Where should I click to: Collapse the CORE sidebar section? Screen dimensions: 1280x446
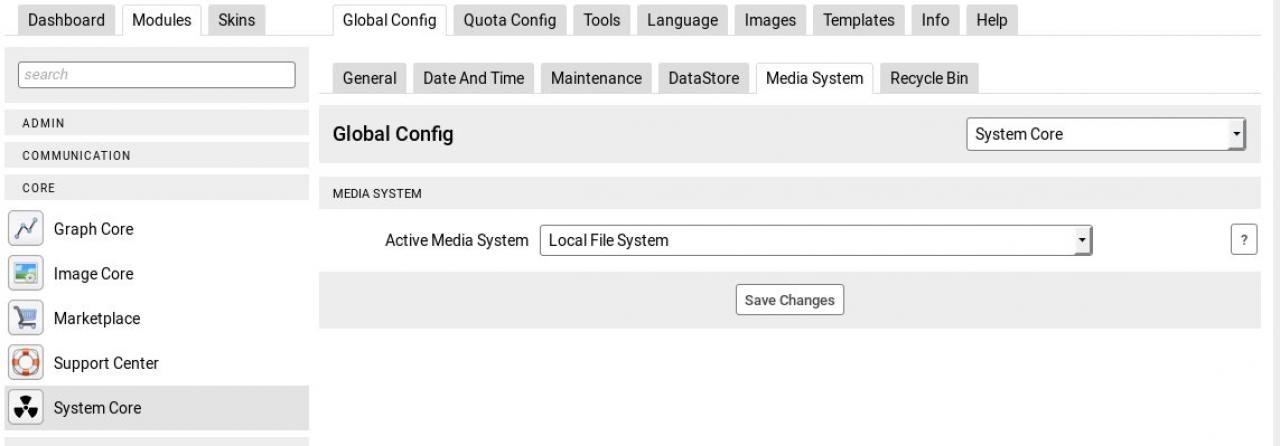(156, 188)
